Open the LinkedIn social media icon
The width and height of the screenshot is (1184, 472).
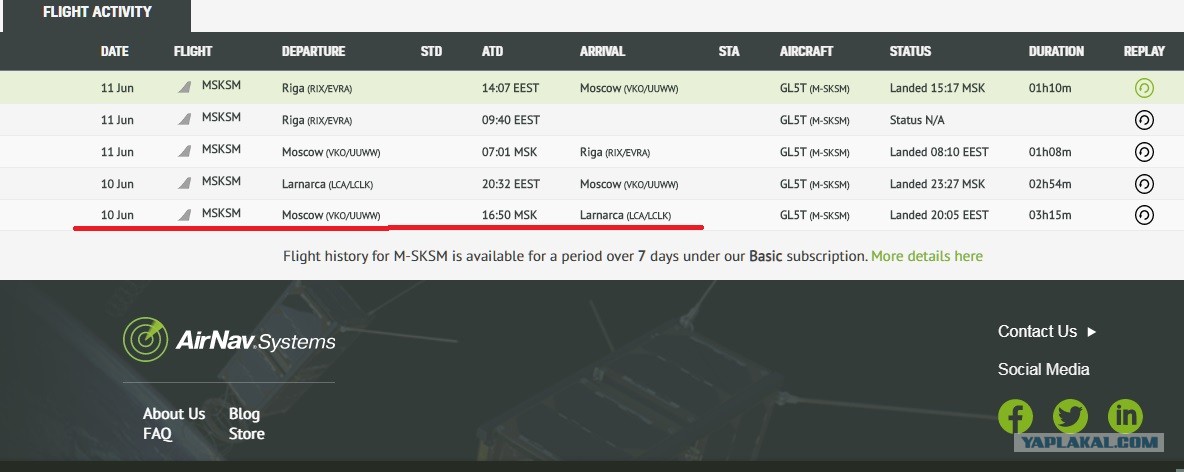click(x=1125, y=416)
